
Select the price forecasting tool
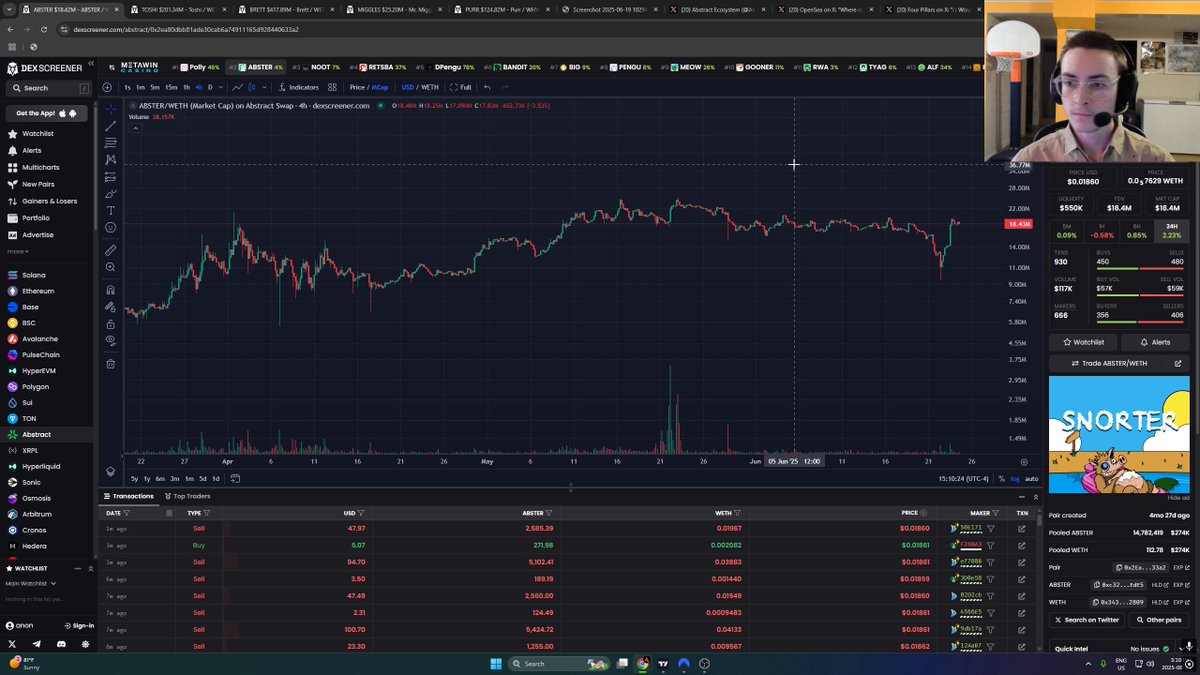coord(110,176)
